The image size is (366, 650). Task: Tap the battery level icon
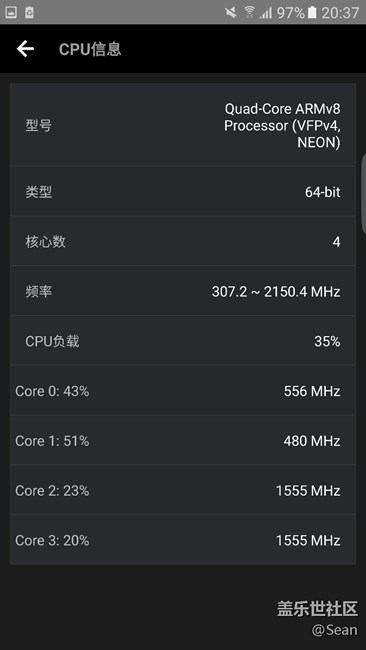[312, 12]
